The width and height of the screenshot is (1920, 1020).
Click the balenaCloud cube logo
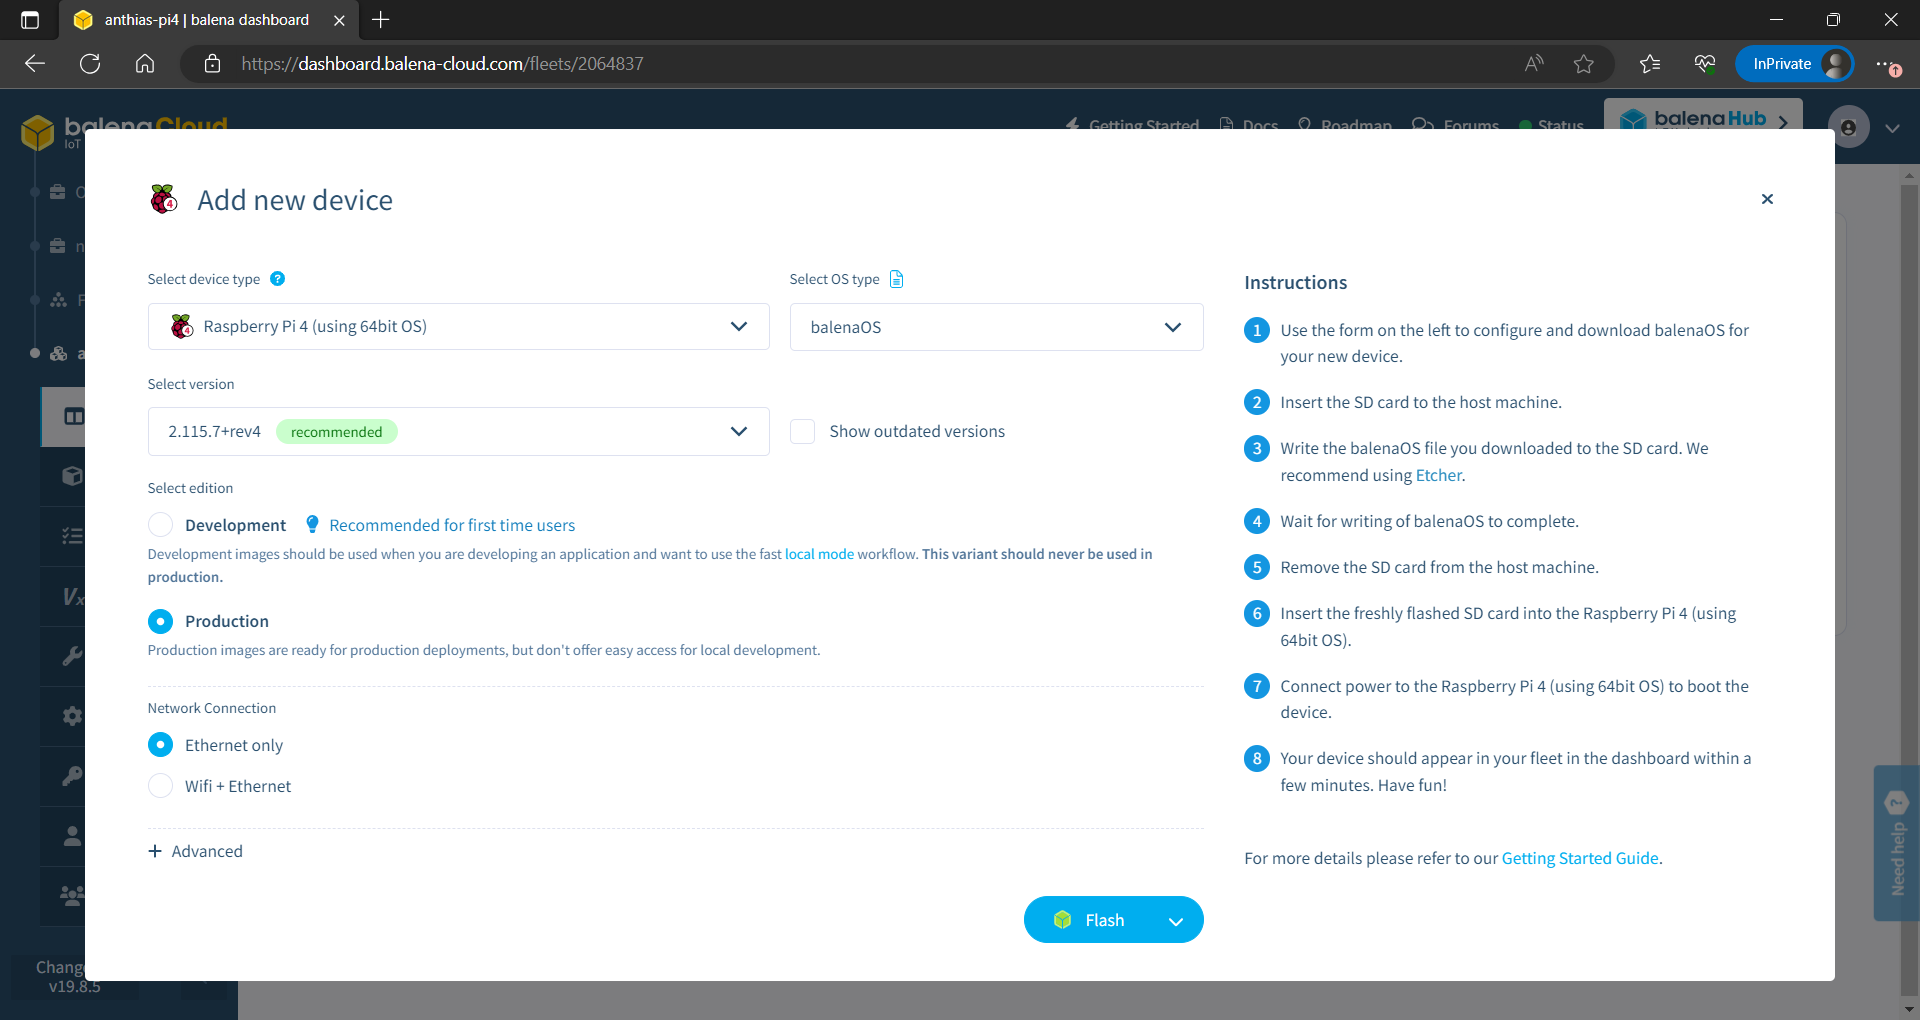click(38, 131)
